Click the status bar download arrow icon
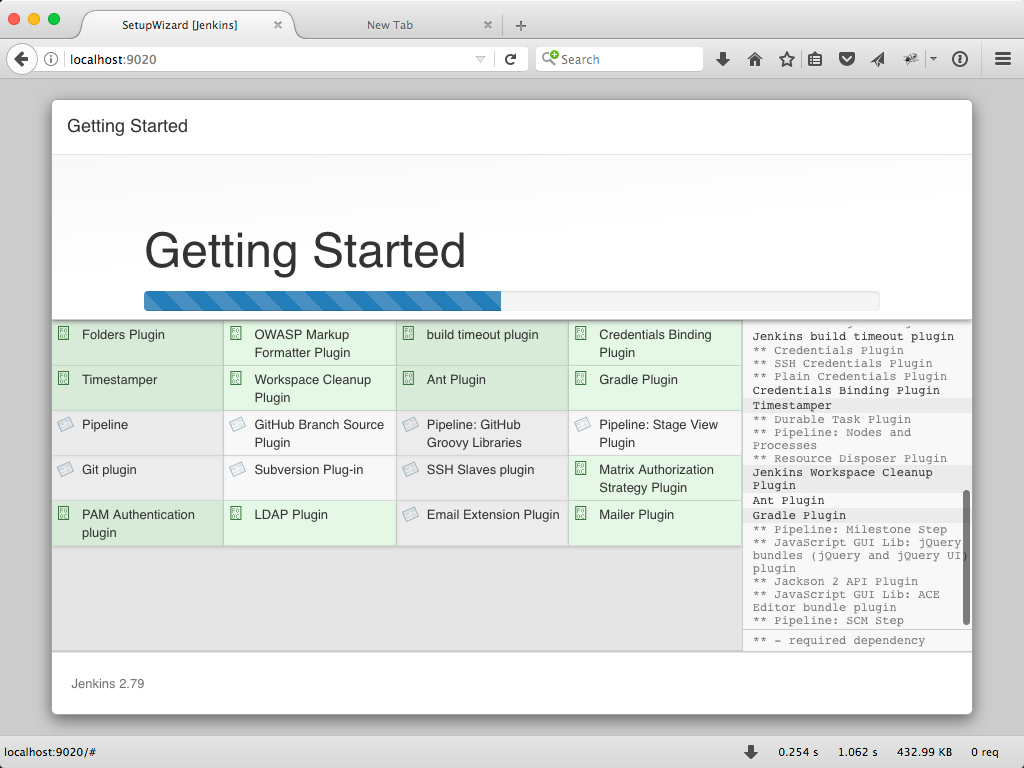 [x=751, y=752]
